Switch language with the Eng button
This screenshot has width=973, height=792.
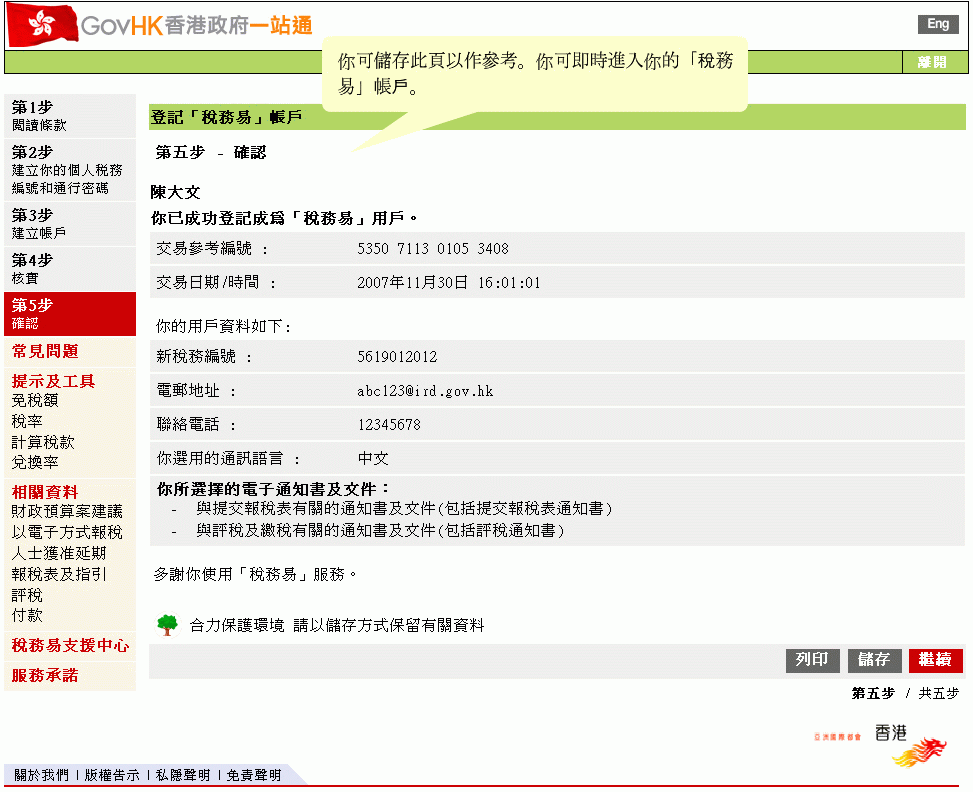click(x=937, y=25)
